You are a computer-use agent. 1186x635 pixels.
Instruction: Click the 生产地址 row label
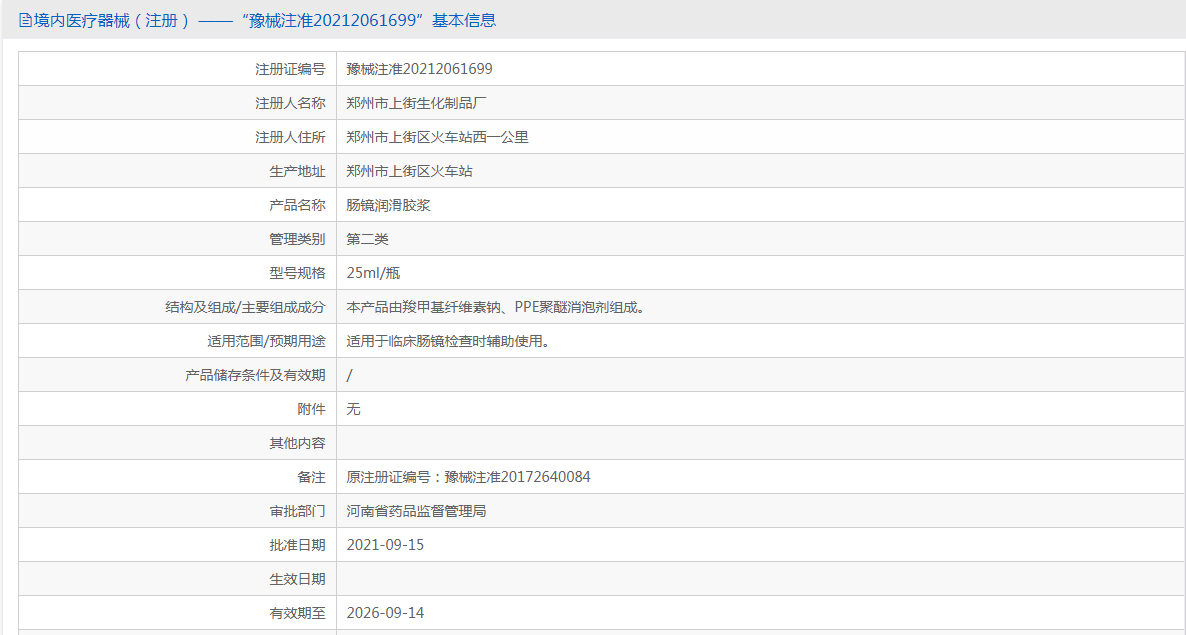(297, 171)
